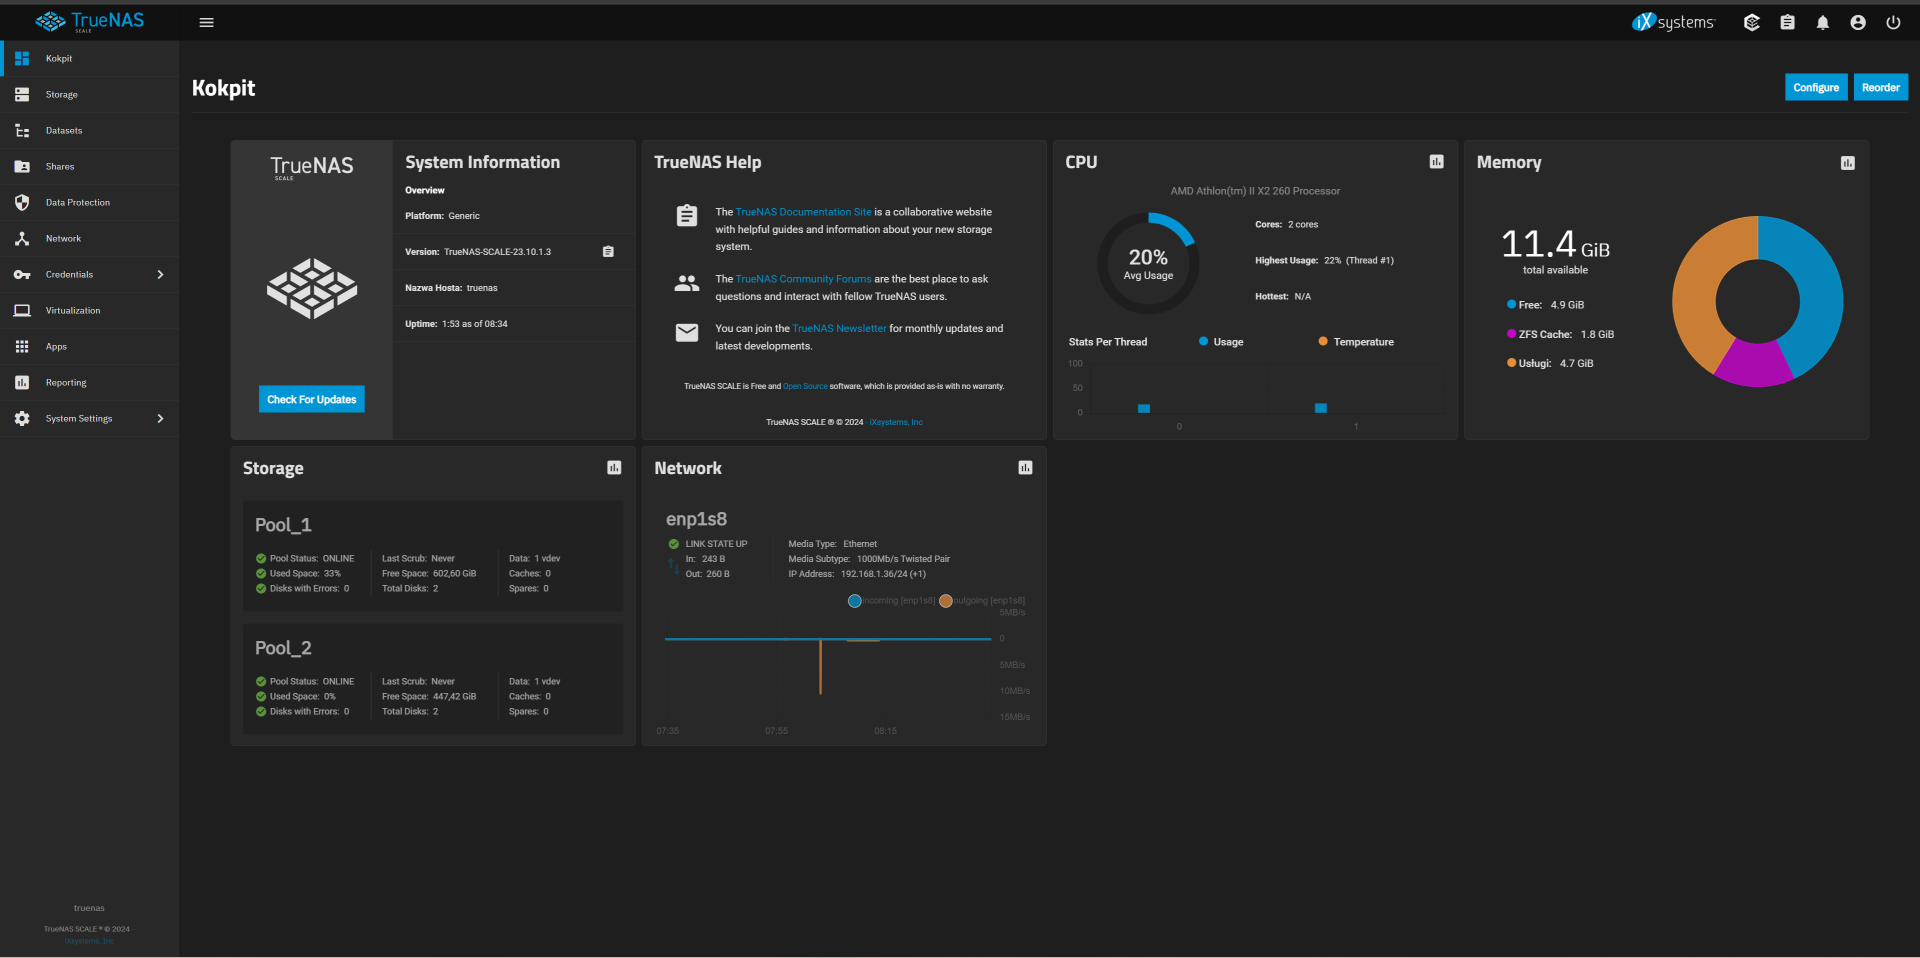The width and height of the screenshot is (1920, 958).
Task: Click the power icon in top bar
Action: (x=1893, y=23)
